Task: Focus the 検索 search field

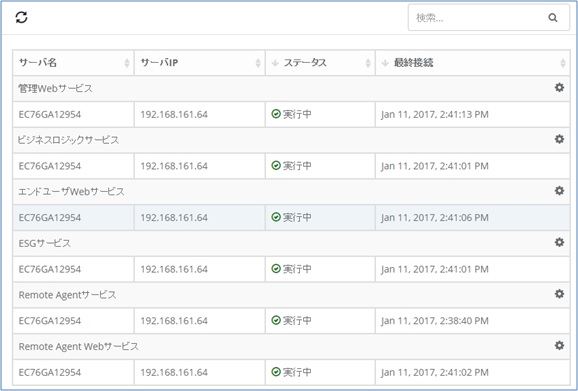Action: [488, 17]
